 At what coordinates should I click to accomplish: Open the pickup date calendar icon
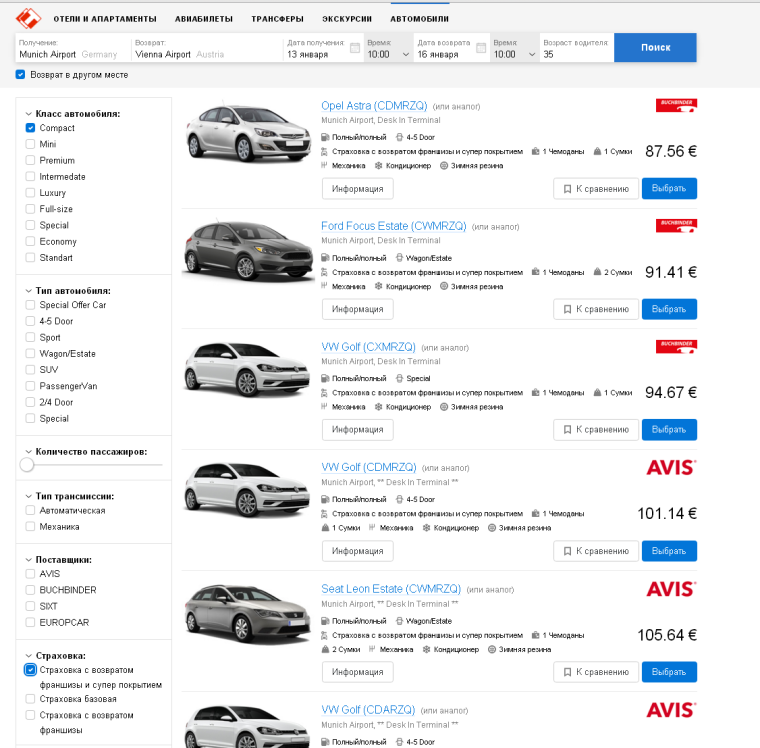pyautogui.click(x=354, y=48)
